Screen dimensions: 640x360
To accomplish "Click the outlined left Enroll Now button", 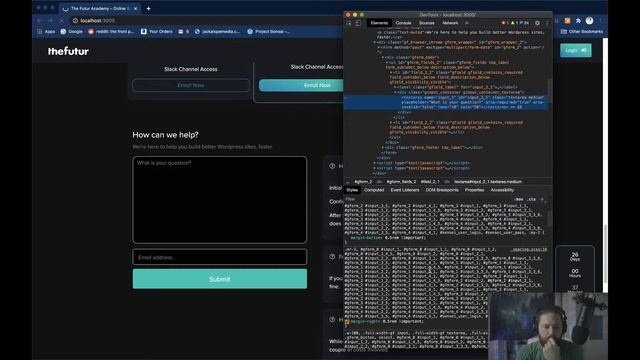I will pos(191,85).
